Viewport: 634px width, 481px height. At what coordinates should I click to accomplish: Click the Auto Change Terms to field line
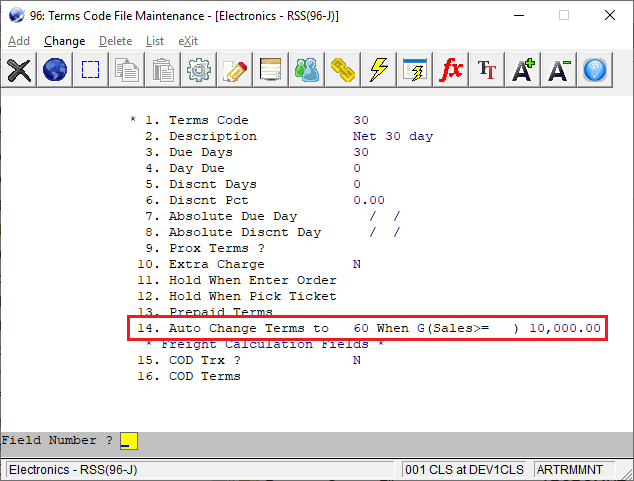tap(368, 328)
